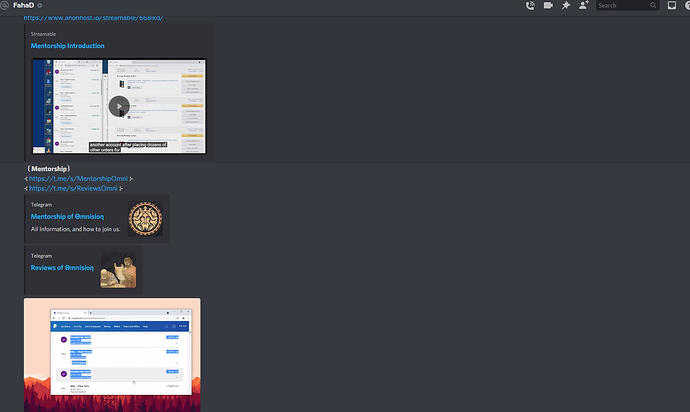This screenshot has height=412, width=690.
Task: Open the Mentorship Introduction embed title
Action: (67, 45)
